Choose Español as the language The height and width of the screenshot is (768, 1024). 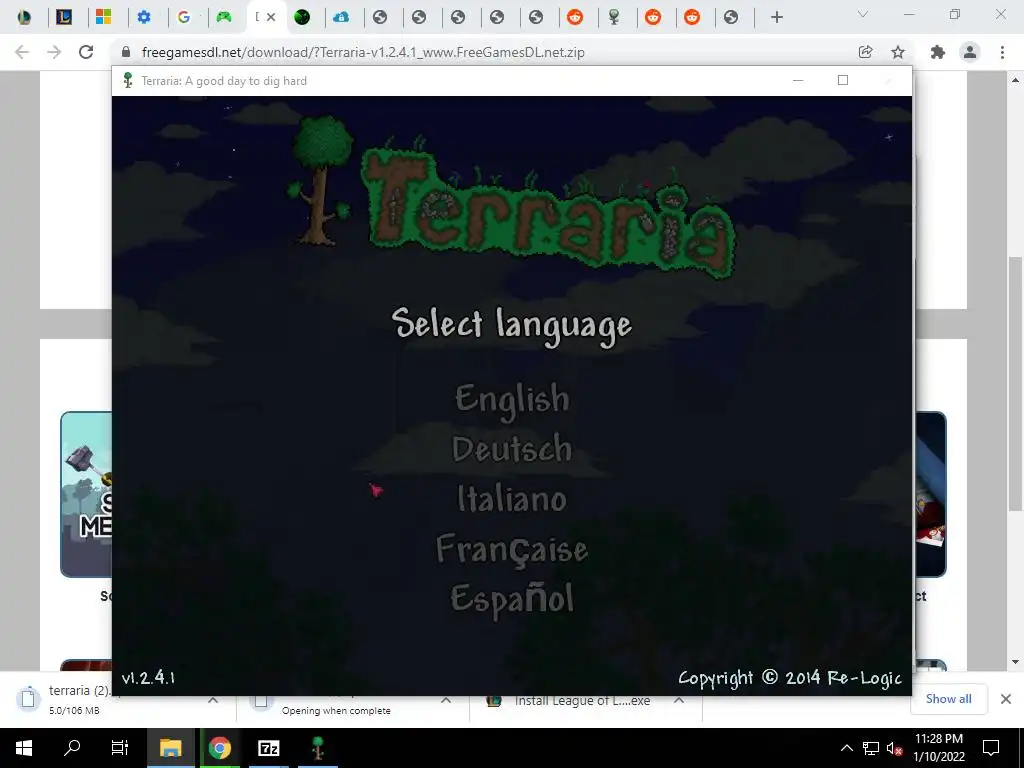(512, 598)
